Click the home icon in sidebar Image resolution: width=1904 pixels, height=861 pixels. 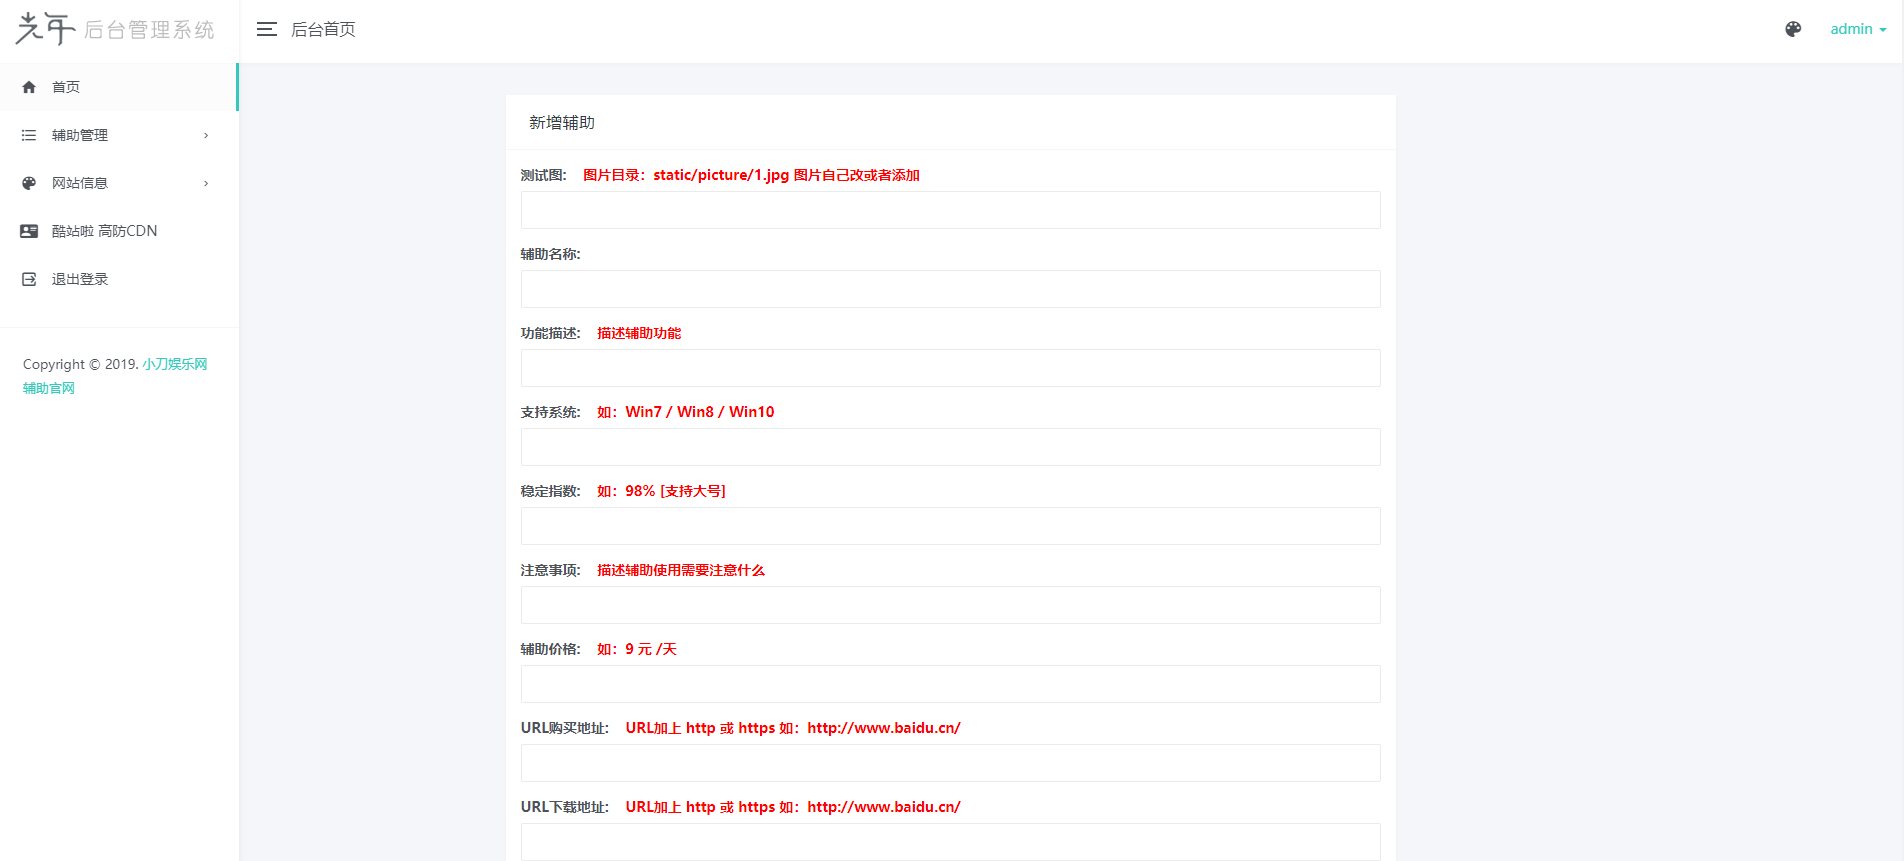(x=29, y=87)
